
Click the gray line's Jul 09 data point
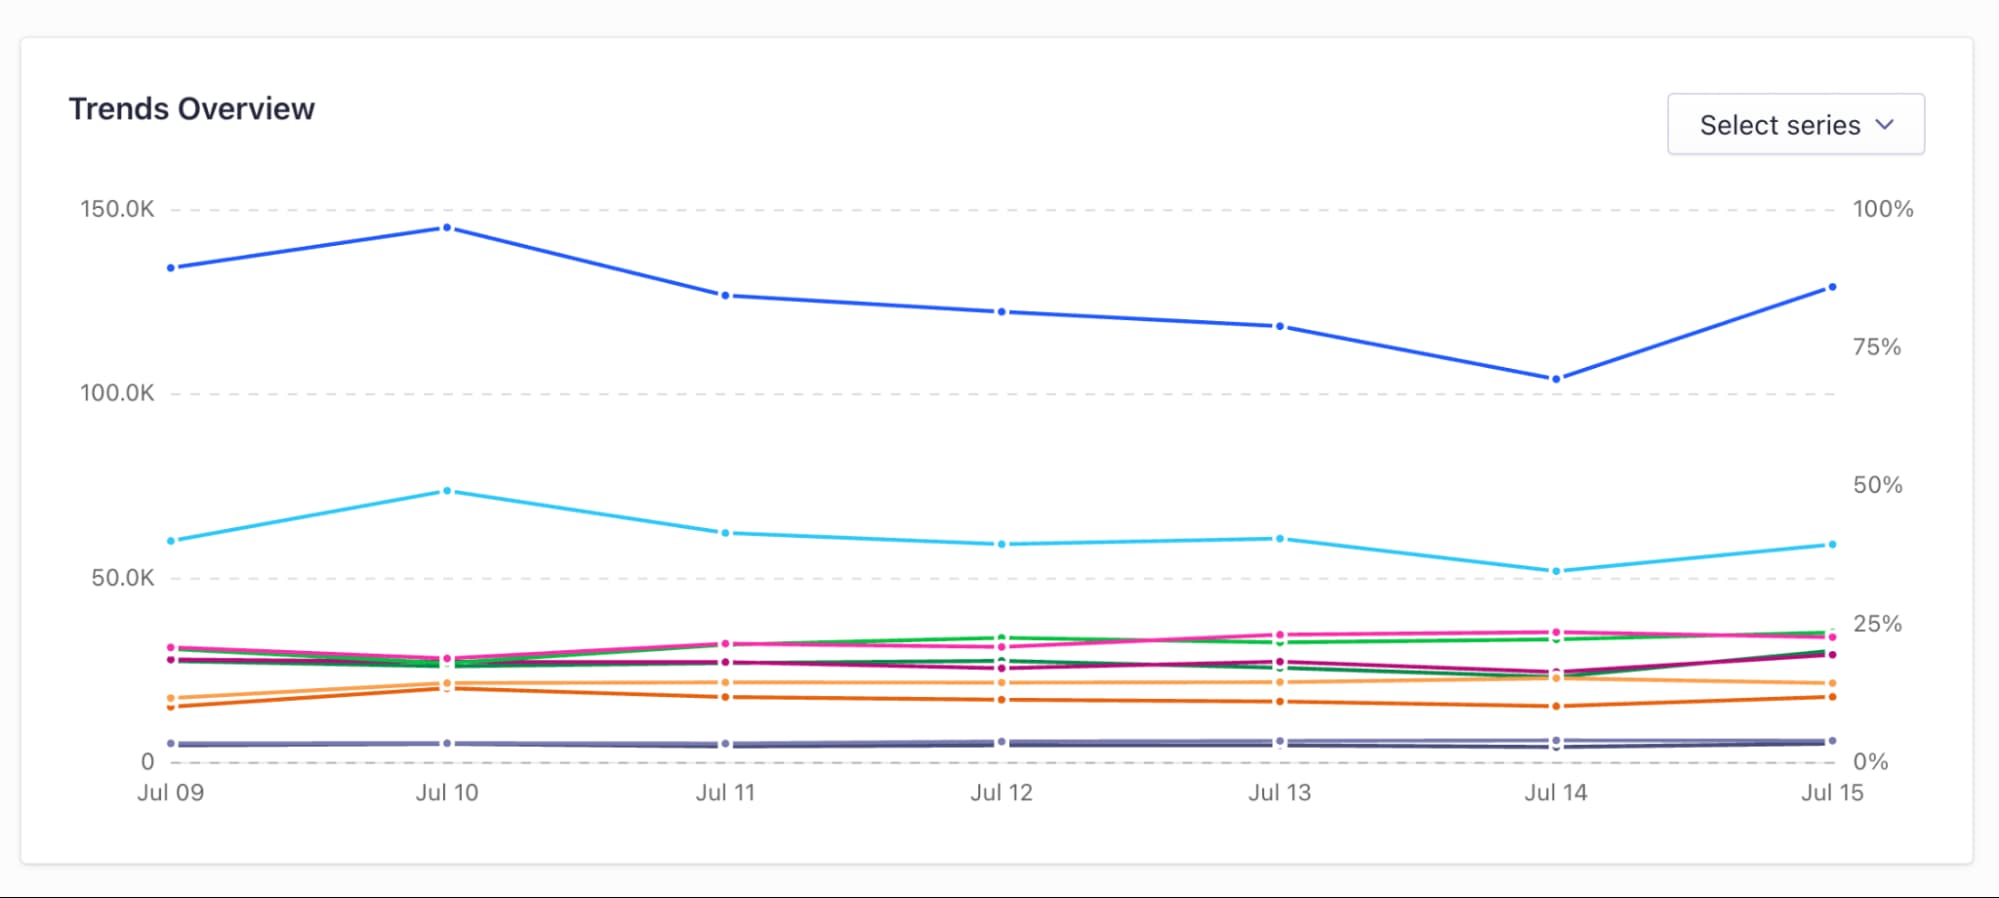click(x=171, y=742)
